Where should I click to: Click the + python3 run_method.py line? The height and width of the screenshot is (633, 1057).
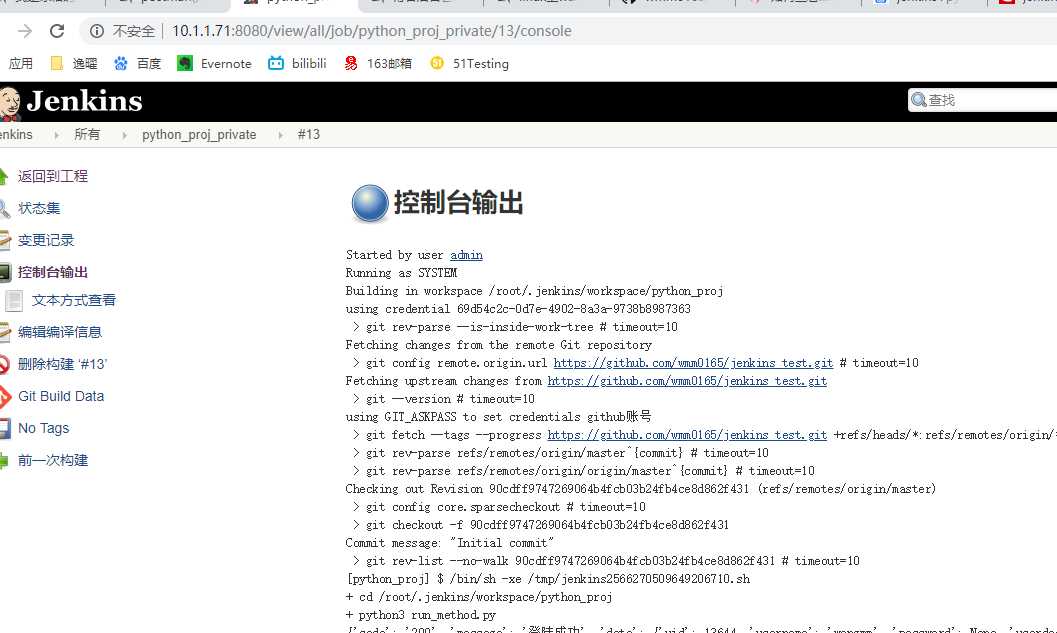[x=421, y=615]
